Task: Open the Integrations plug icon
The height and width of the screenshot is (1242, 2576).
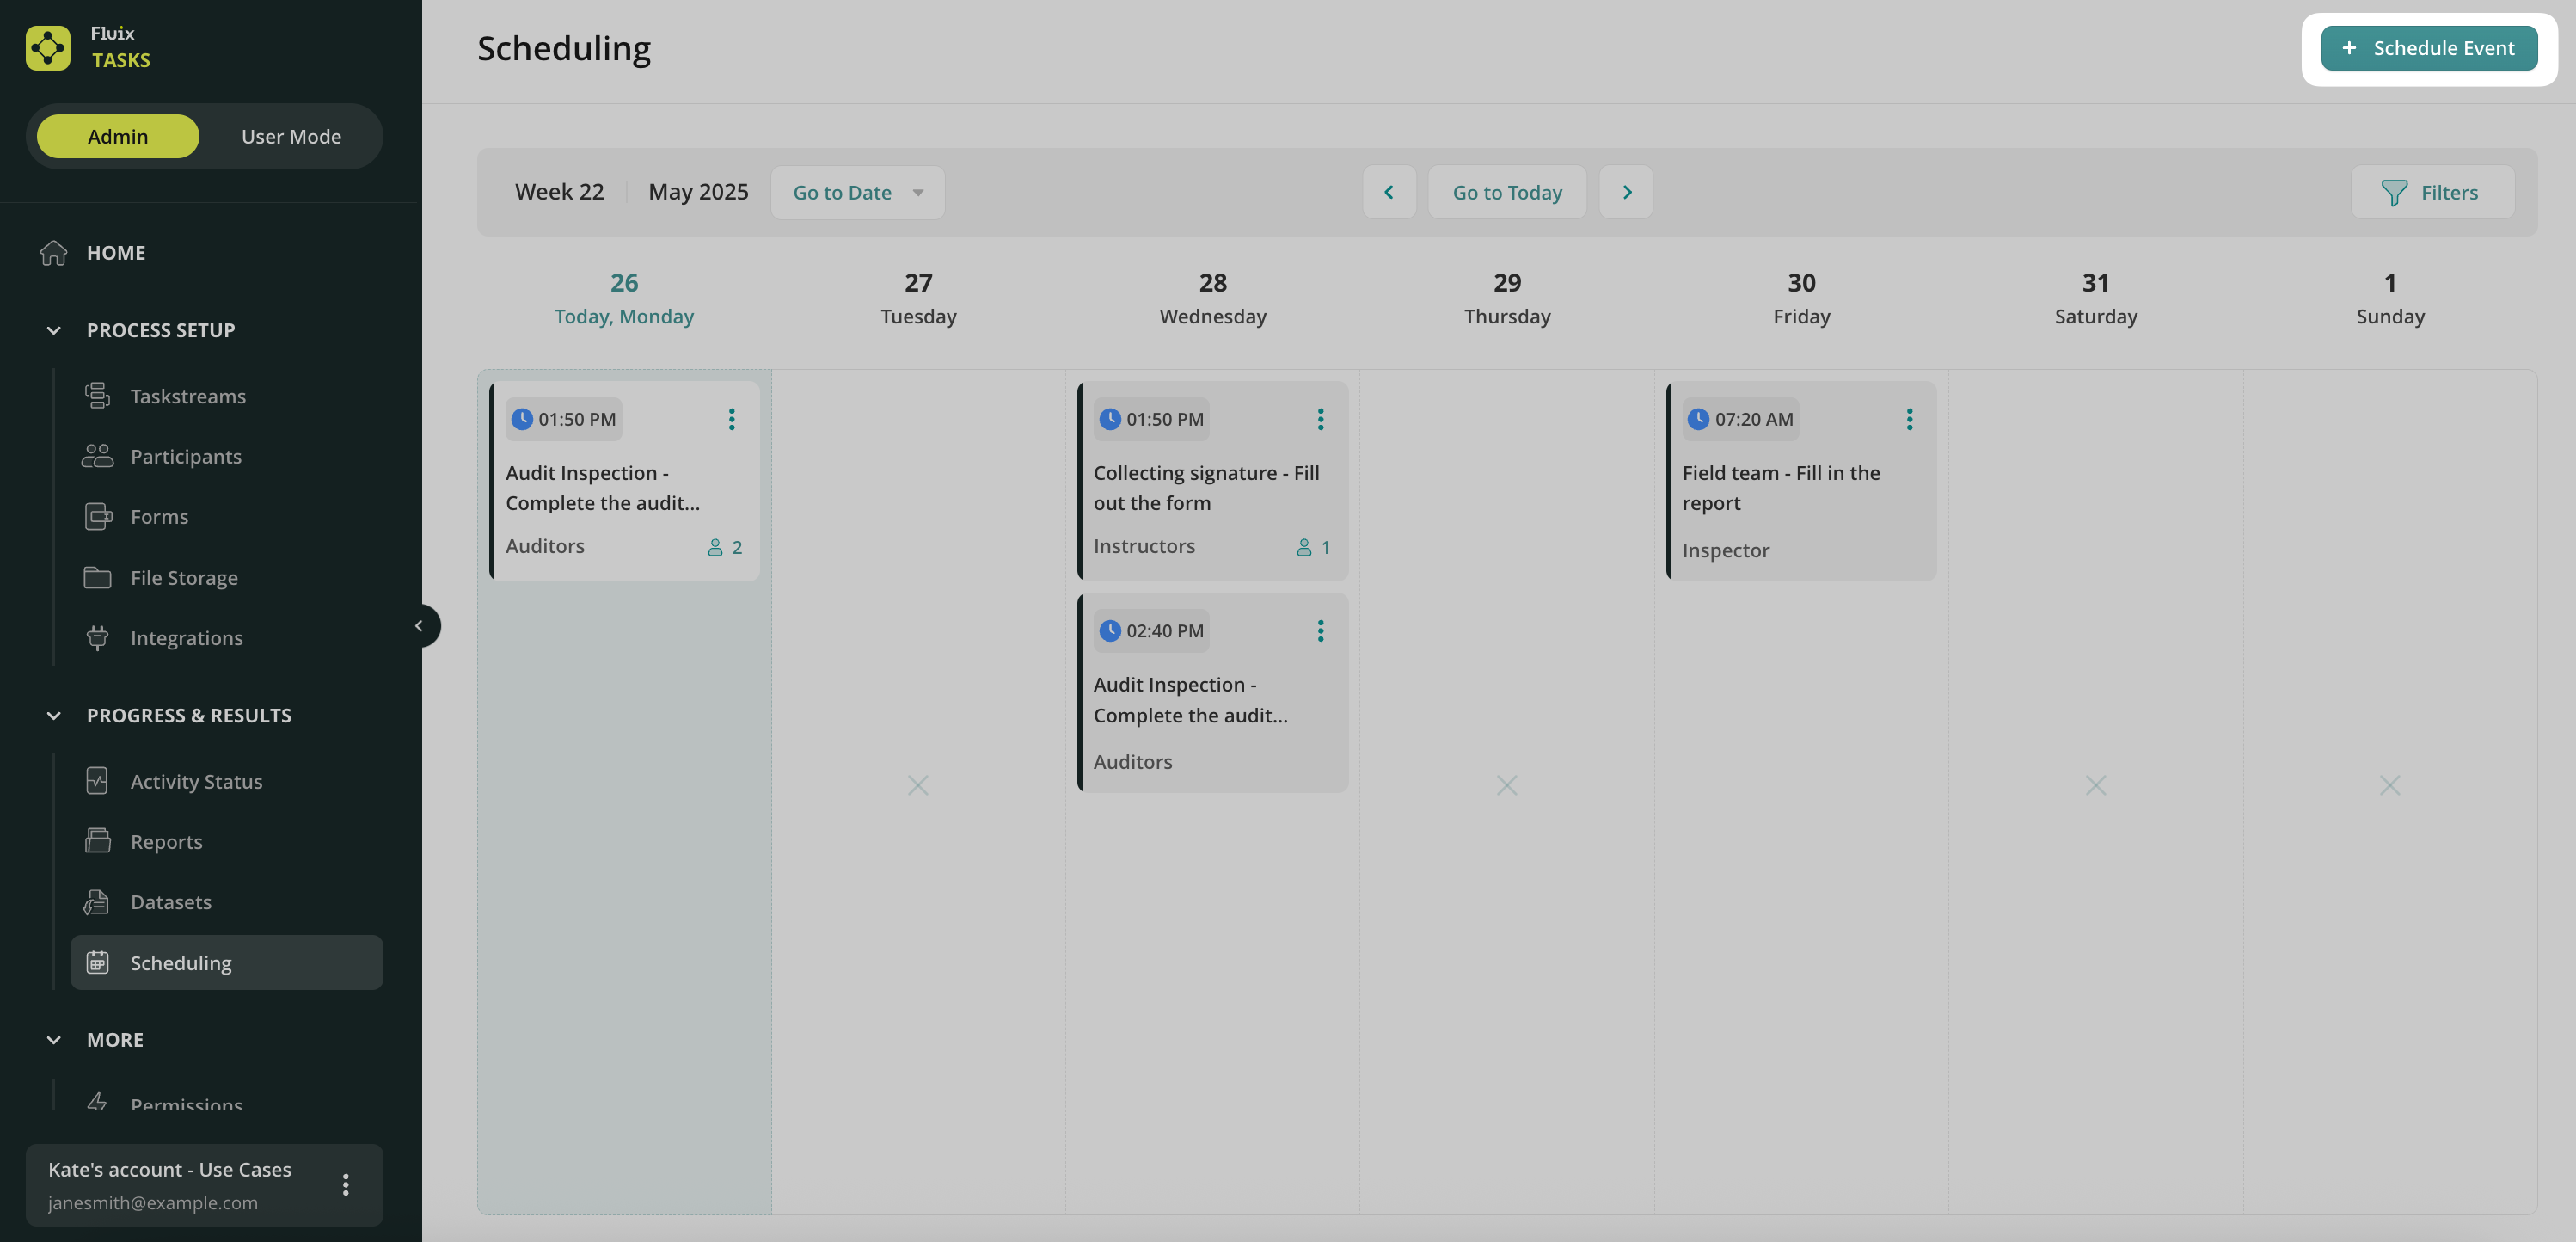Action: (x=97, y=638)
